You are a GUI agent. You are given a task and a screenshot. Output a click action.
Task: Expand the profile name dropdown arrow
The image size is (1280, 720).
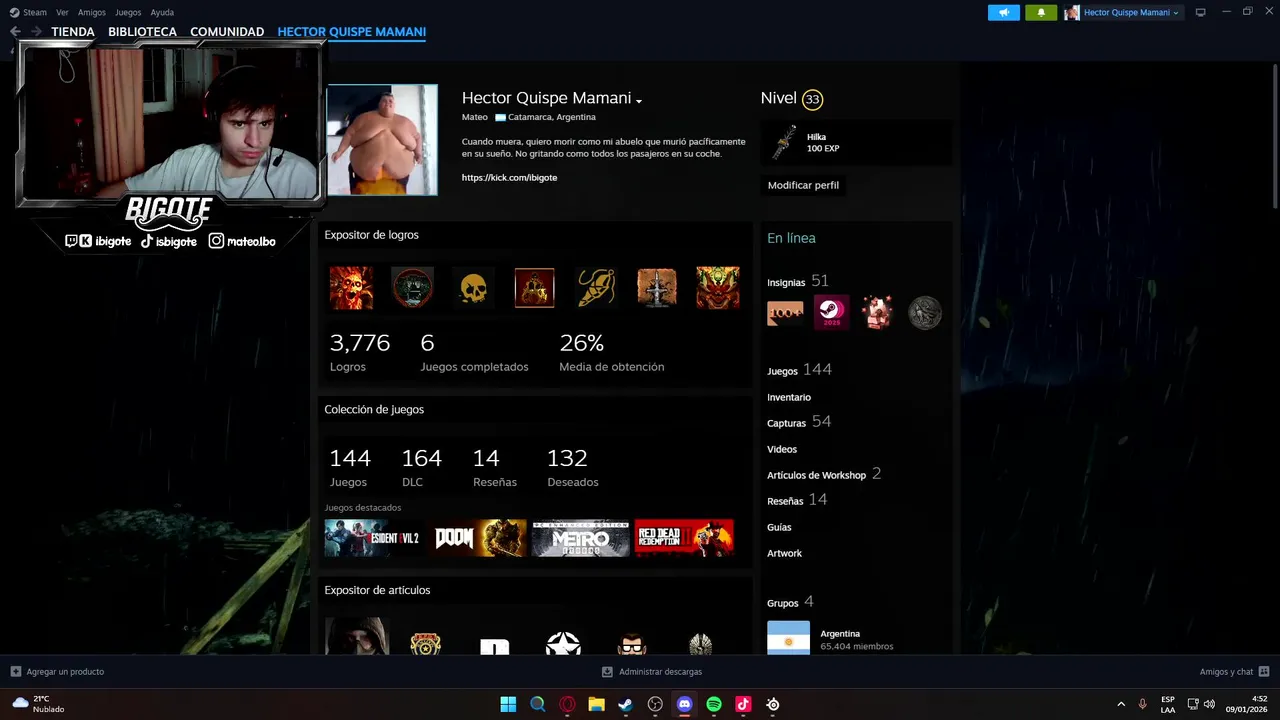(x=639, y=100)
